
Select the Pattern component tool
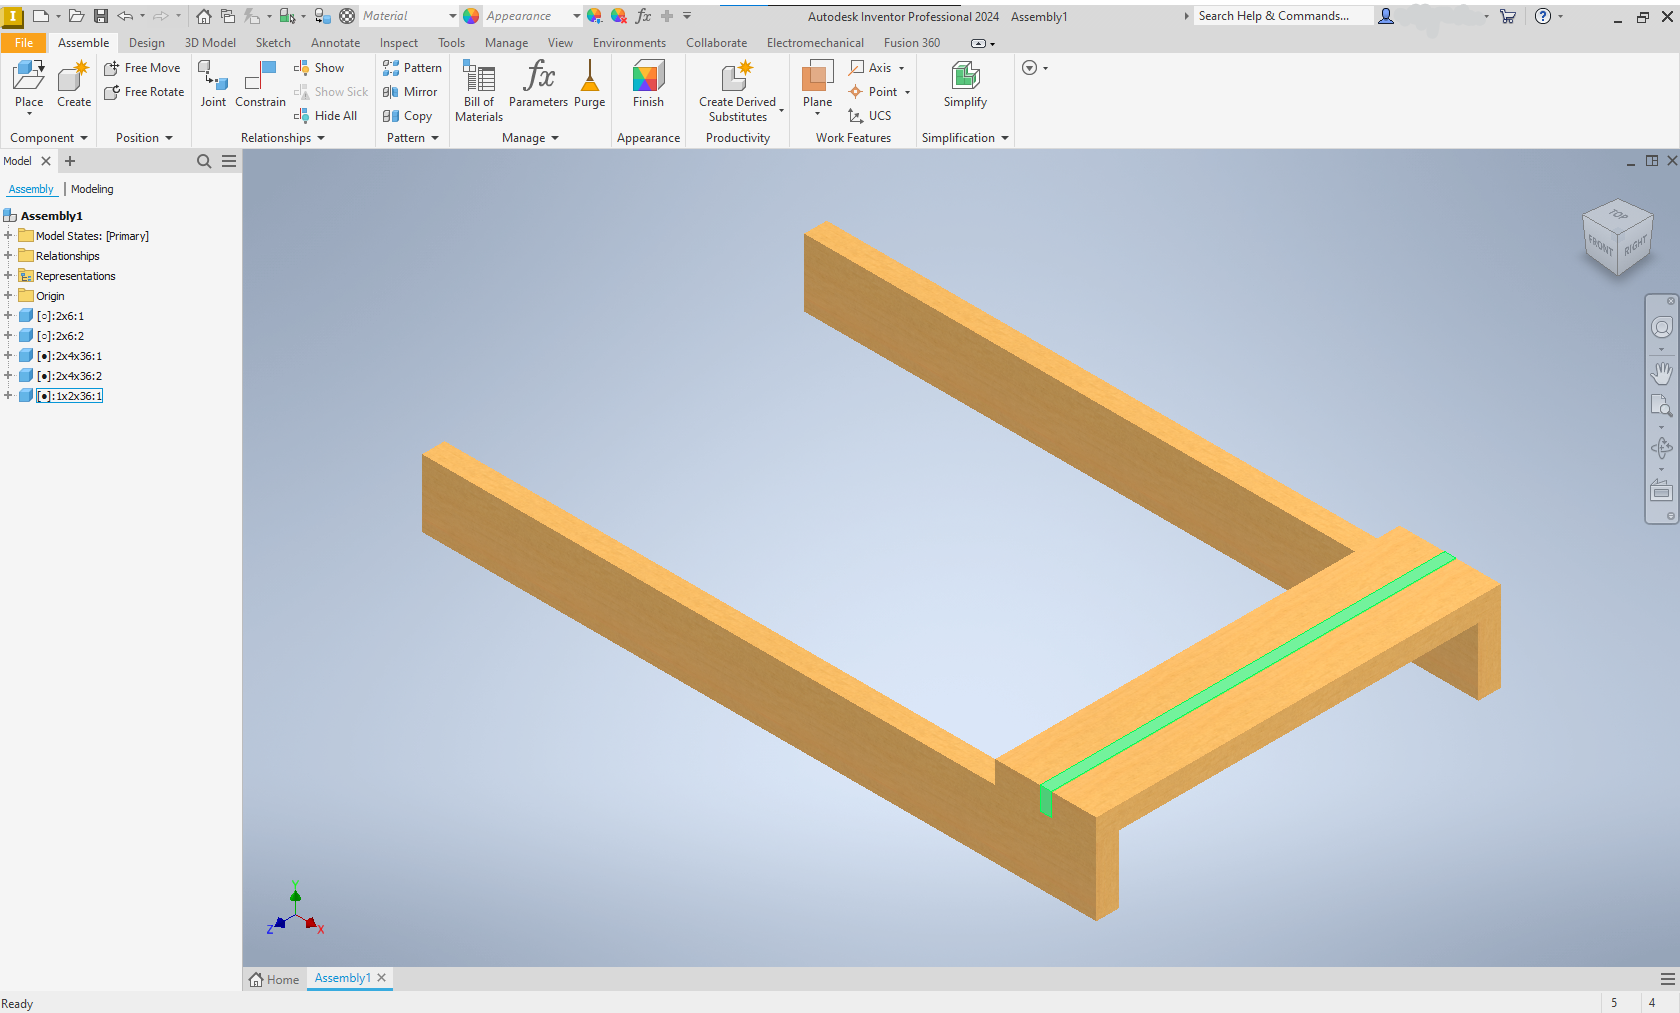click(412, 68)
